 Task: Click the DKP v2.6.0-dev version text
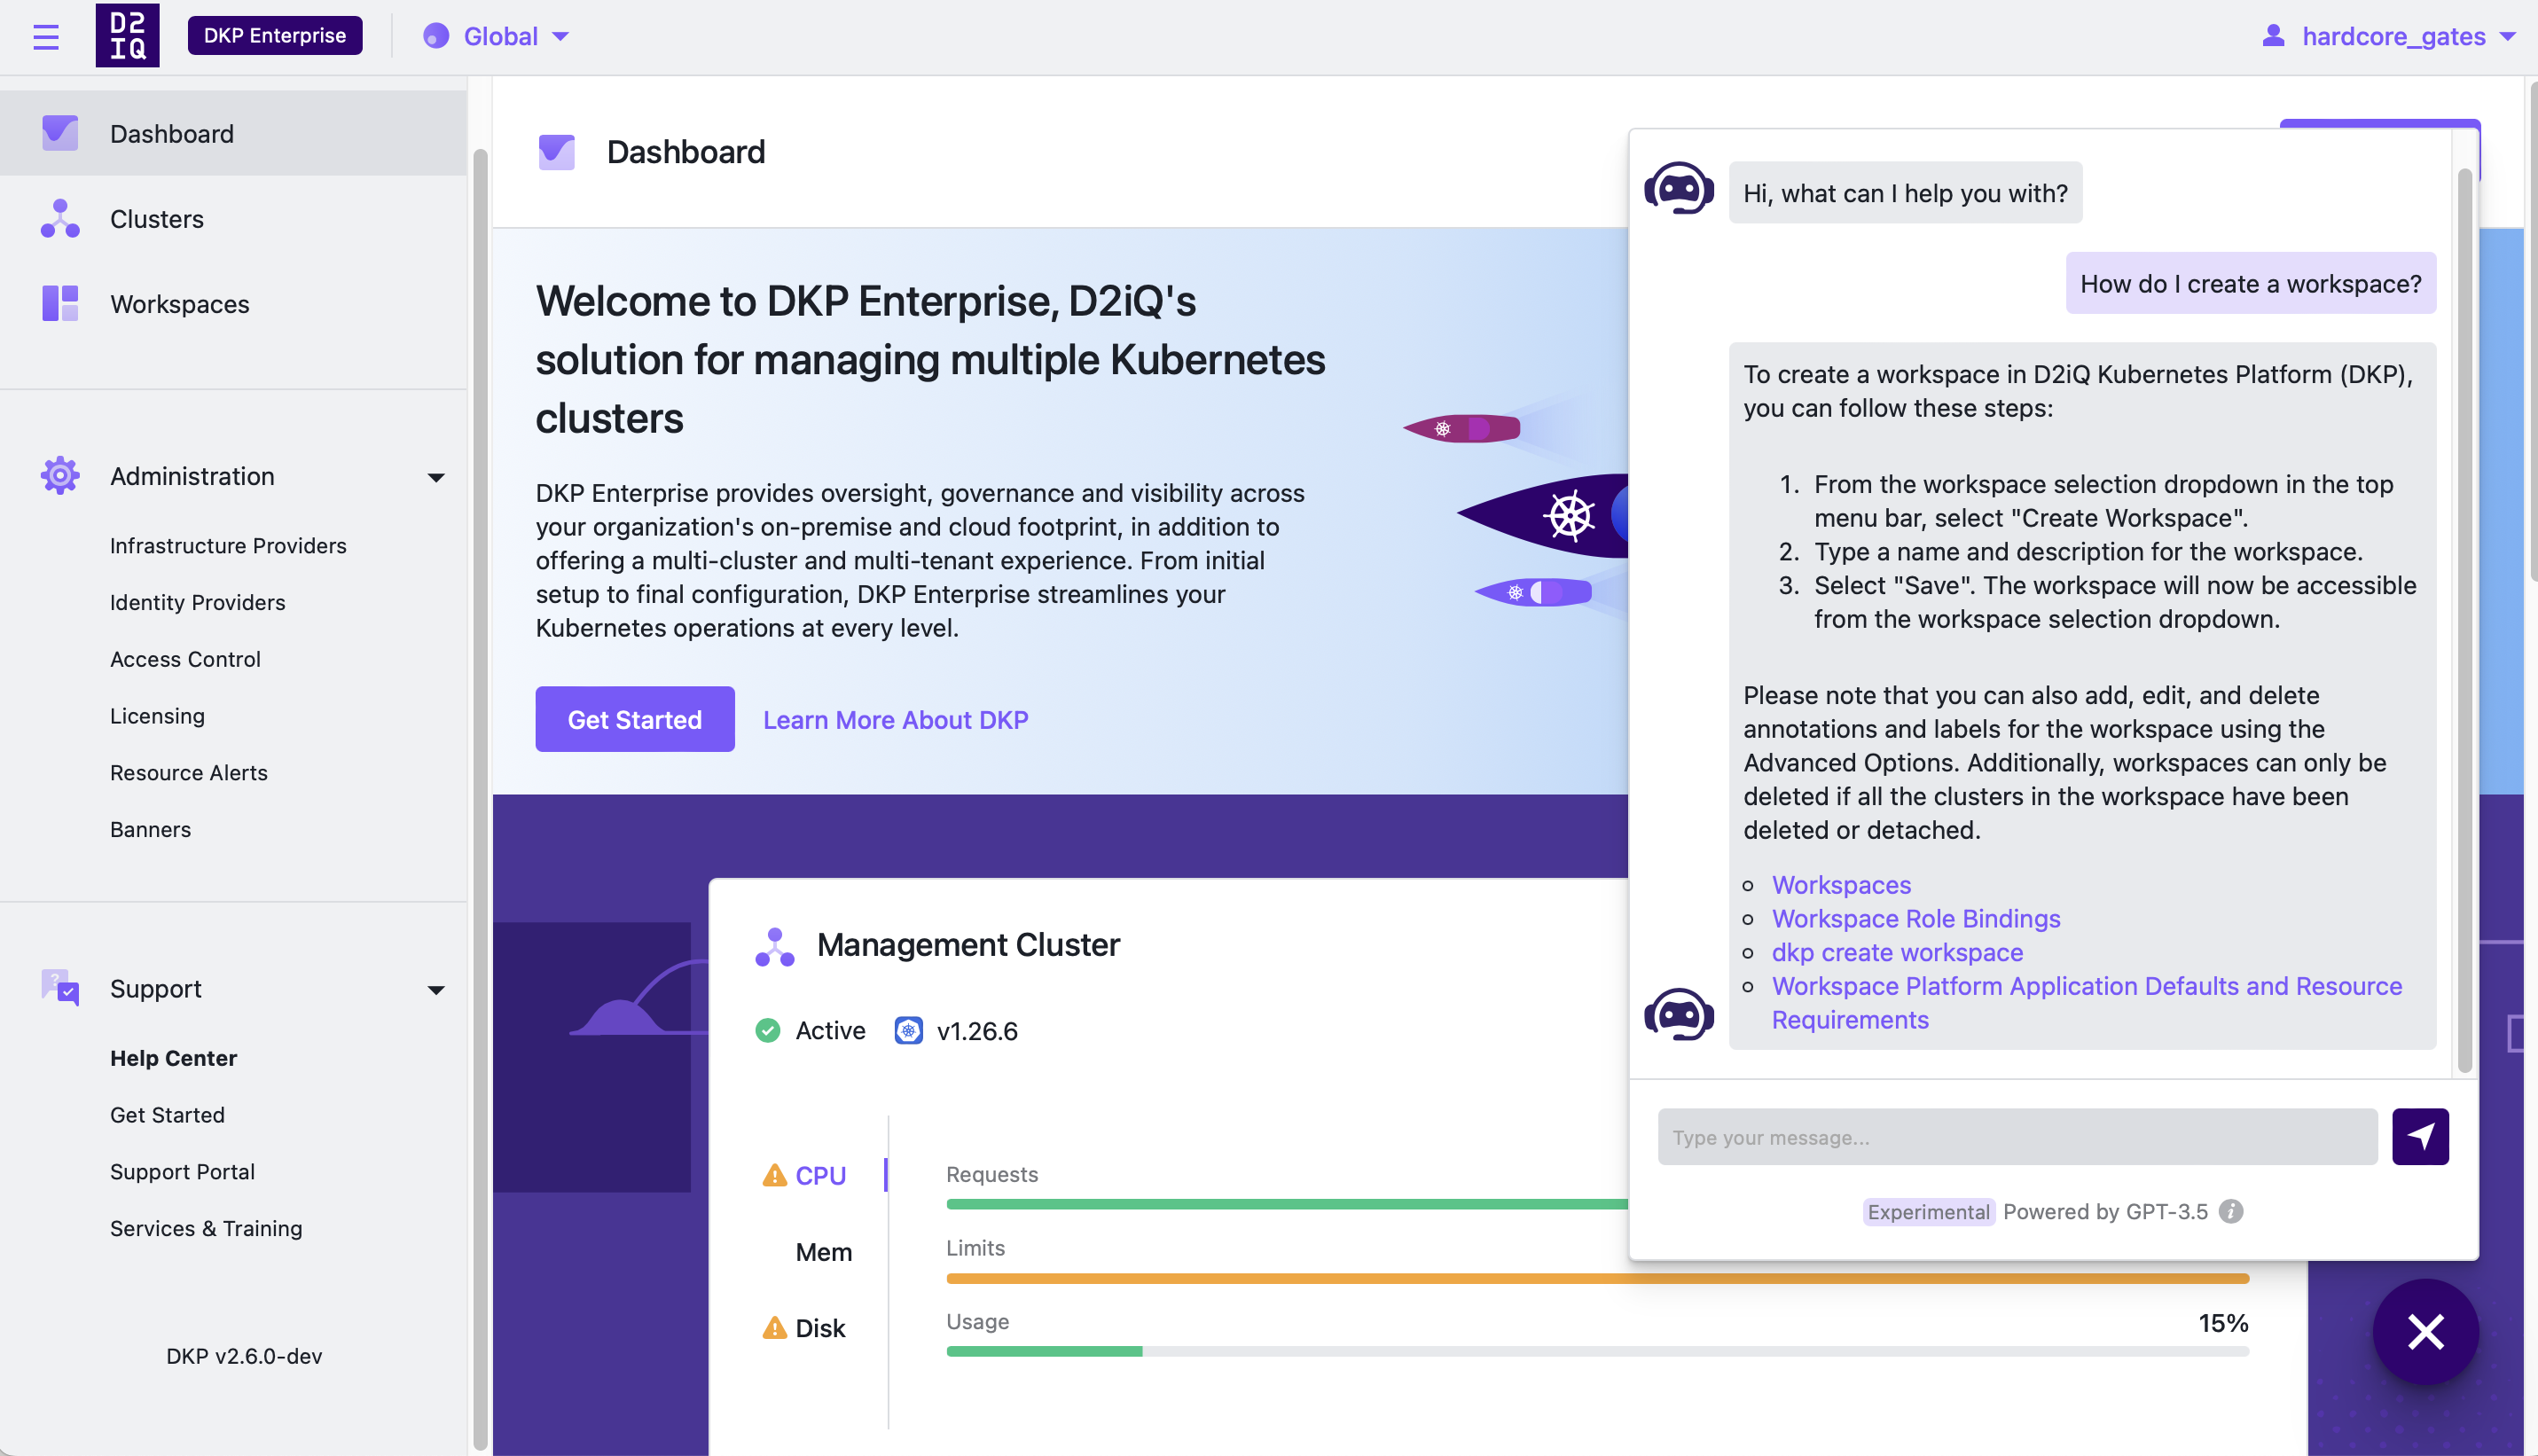pyautogui.click(x=244, y=1356)
